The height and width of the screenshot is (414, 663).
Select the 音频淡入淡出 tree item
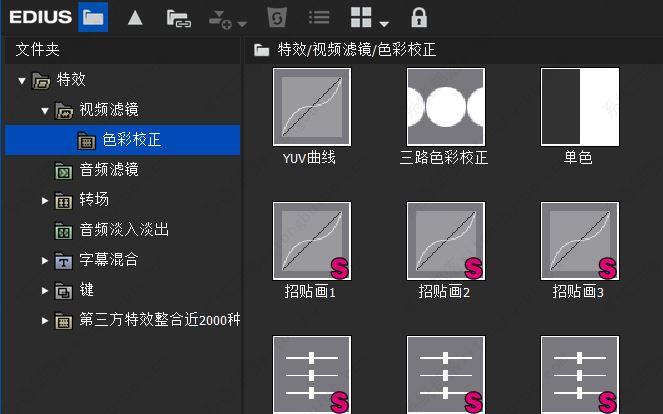click(124, 230)
